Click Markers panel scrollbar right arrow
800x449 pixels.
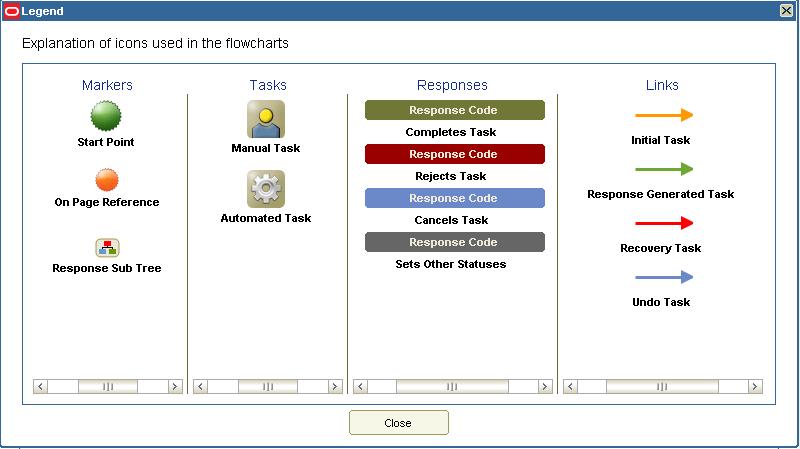[175, 386]
